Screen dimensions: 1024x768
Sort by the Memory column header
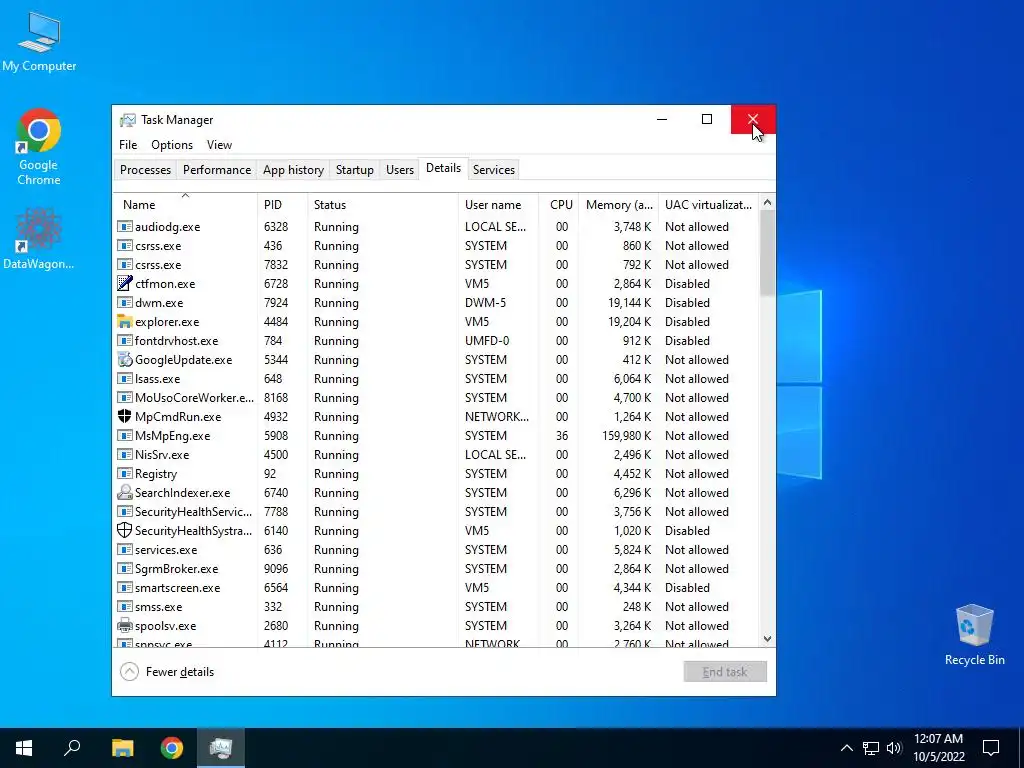pos(618,204)
